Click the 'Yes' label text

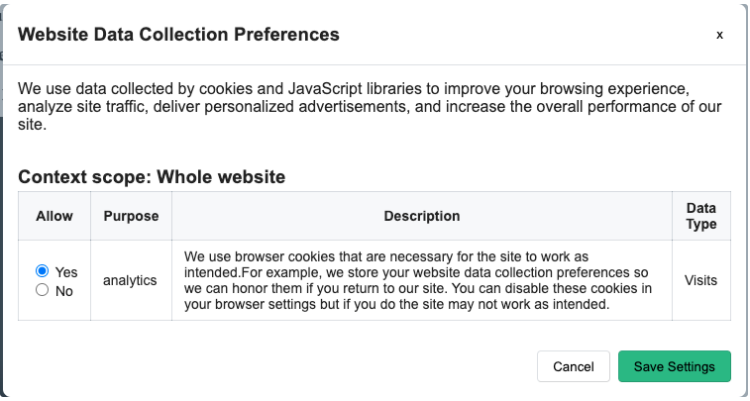66,271
